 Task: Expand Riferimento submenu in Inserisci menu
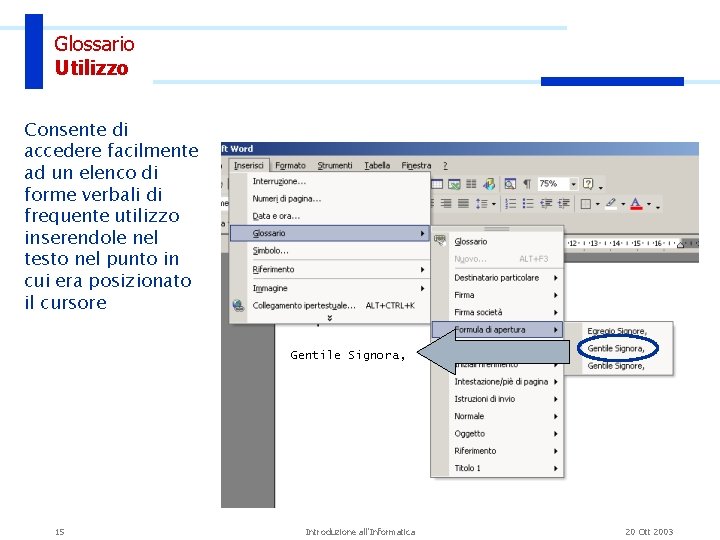pos(330,270)
